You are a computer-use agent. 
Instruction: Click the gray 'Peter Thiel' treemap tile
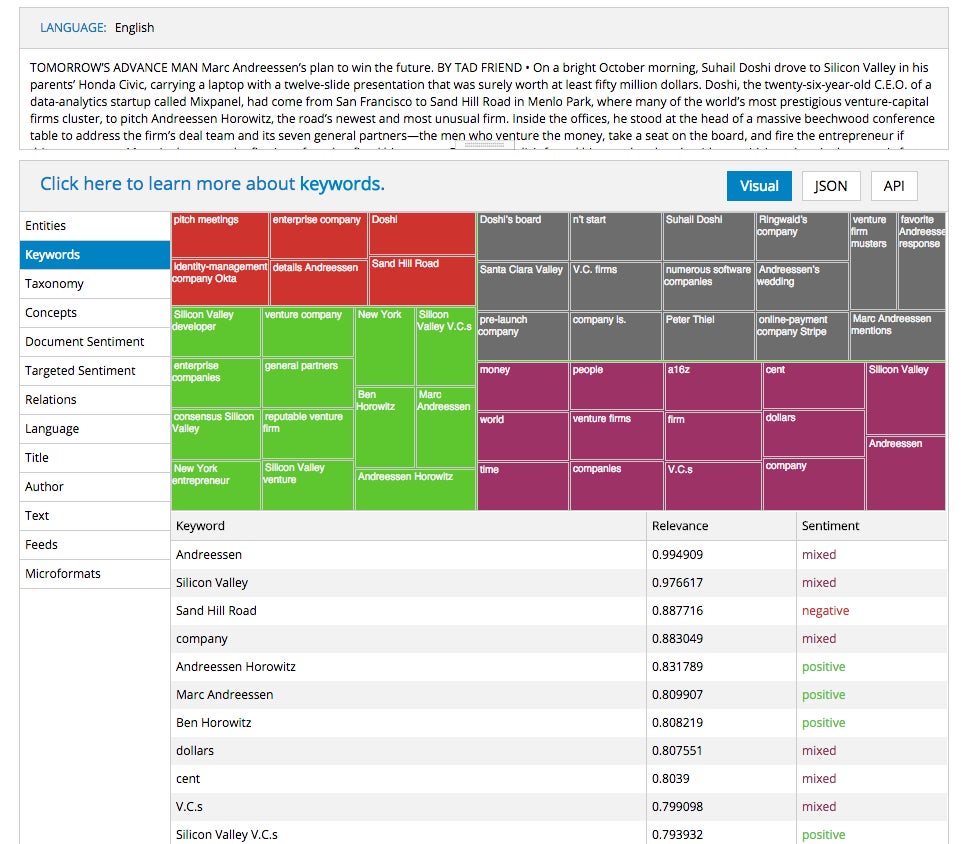click(708, 336)
